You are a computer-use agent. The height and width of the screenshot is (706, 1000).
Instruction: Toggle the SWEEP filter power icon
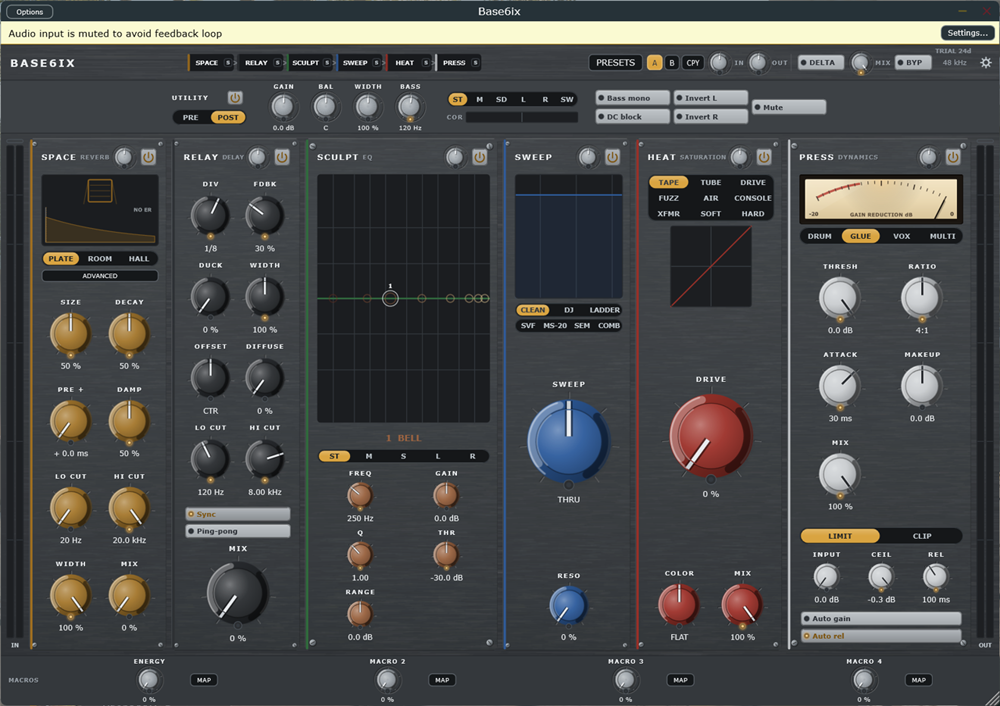(612, 157)
